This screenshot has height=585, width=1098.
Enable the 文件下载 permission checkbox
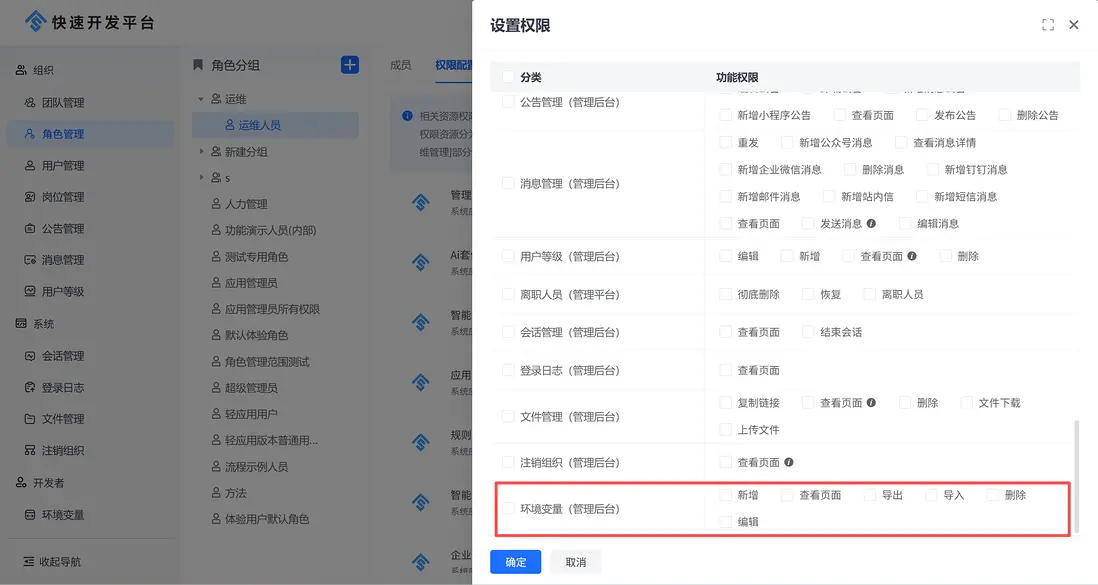966,403
